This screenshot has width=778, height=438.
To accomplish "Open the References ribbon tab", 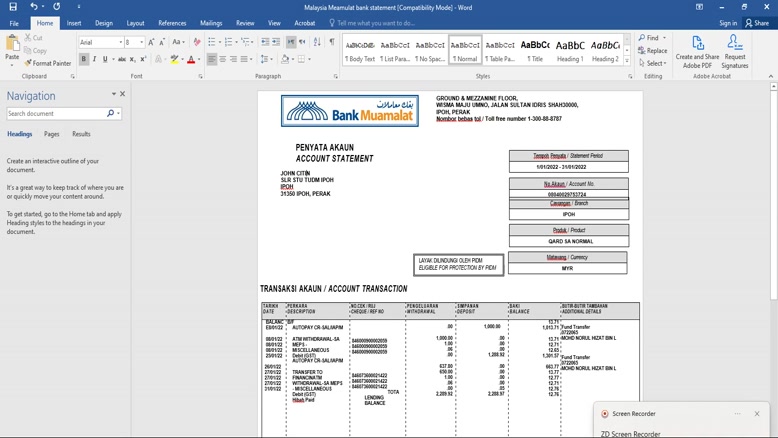I will click(x=172, y=23).
